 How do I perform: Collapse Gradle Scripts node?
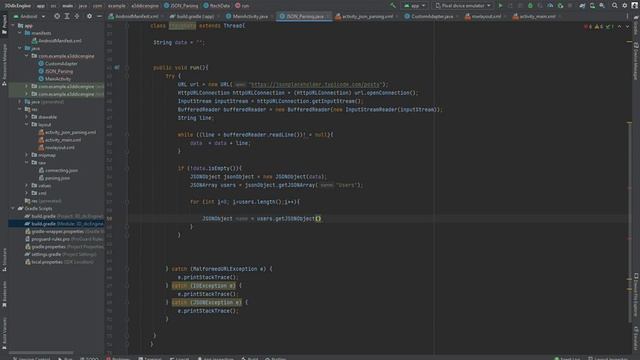[13, 209]
